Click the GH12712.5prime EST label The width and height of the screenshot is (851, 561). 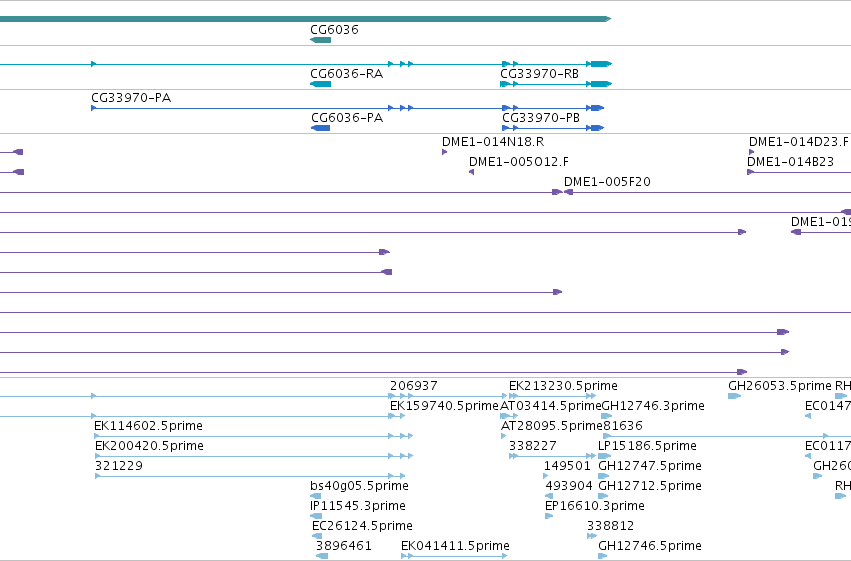coord(650,486)
